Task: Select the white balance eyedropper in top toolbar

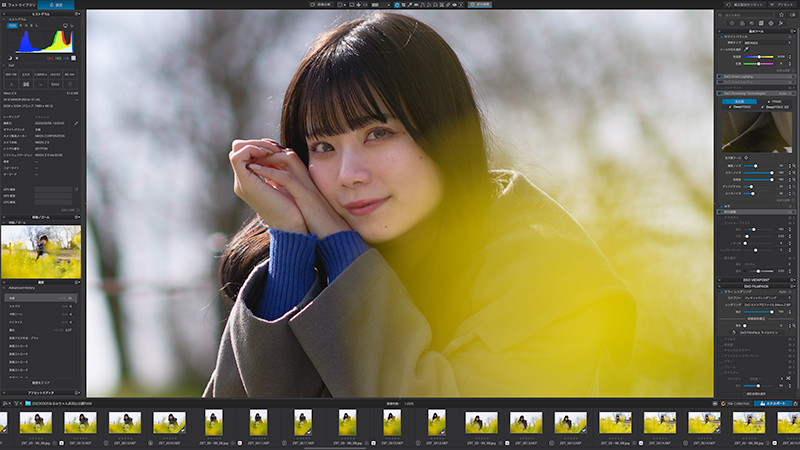Action: coord(410,5)
